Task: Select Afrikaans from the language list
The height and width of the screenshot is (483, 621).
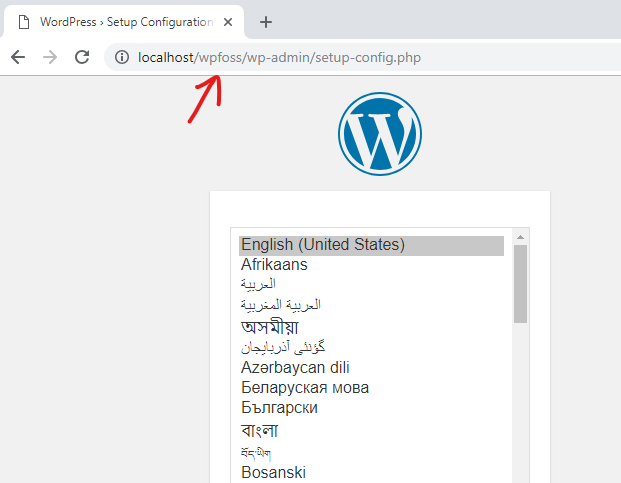Action: (x=371, y=265)
